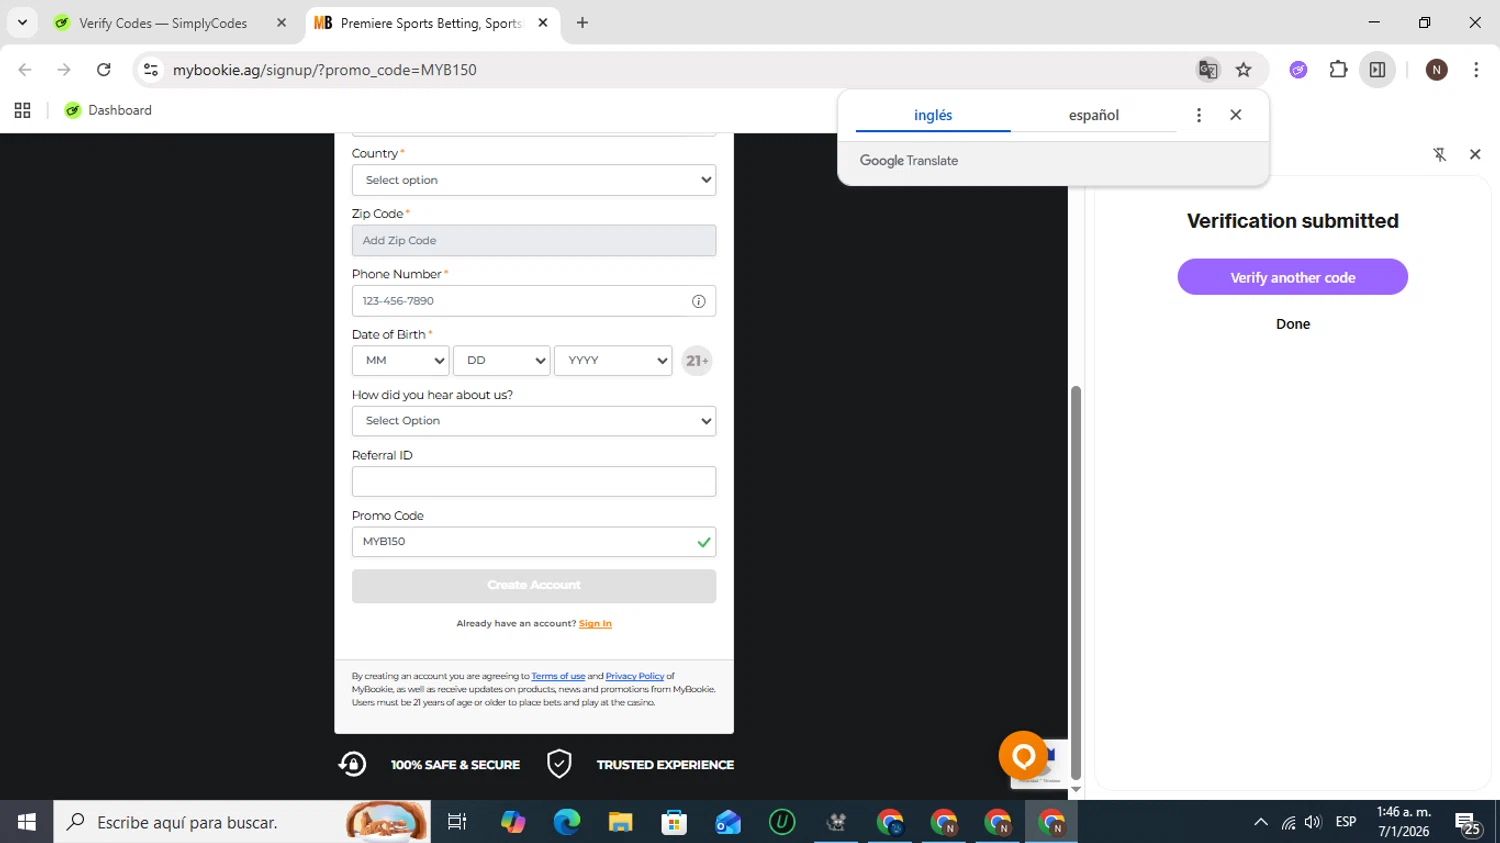Click Done in the side panel
The image size is (1500, 843).
click(1293, 324)
